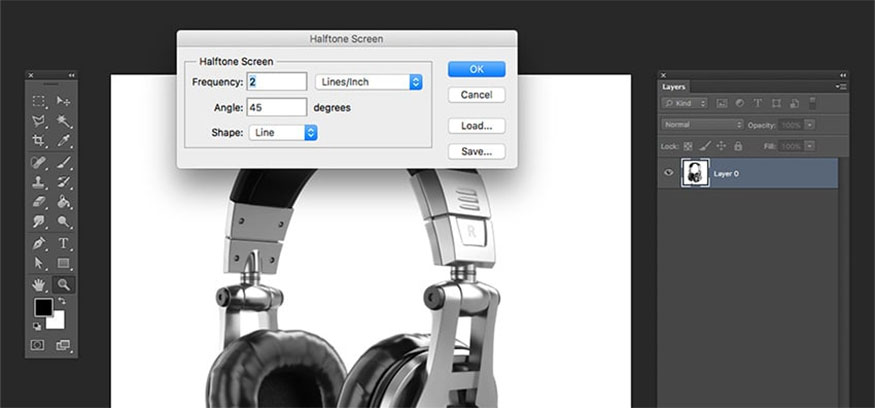Activate the Pen tool
The height and width of the screenshot is (408, 875).
tap(39, 243)
